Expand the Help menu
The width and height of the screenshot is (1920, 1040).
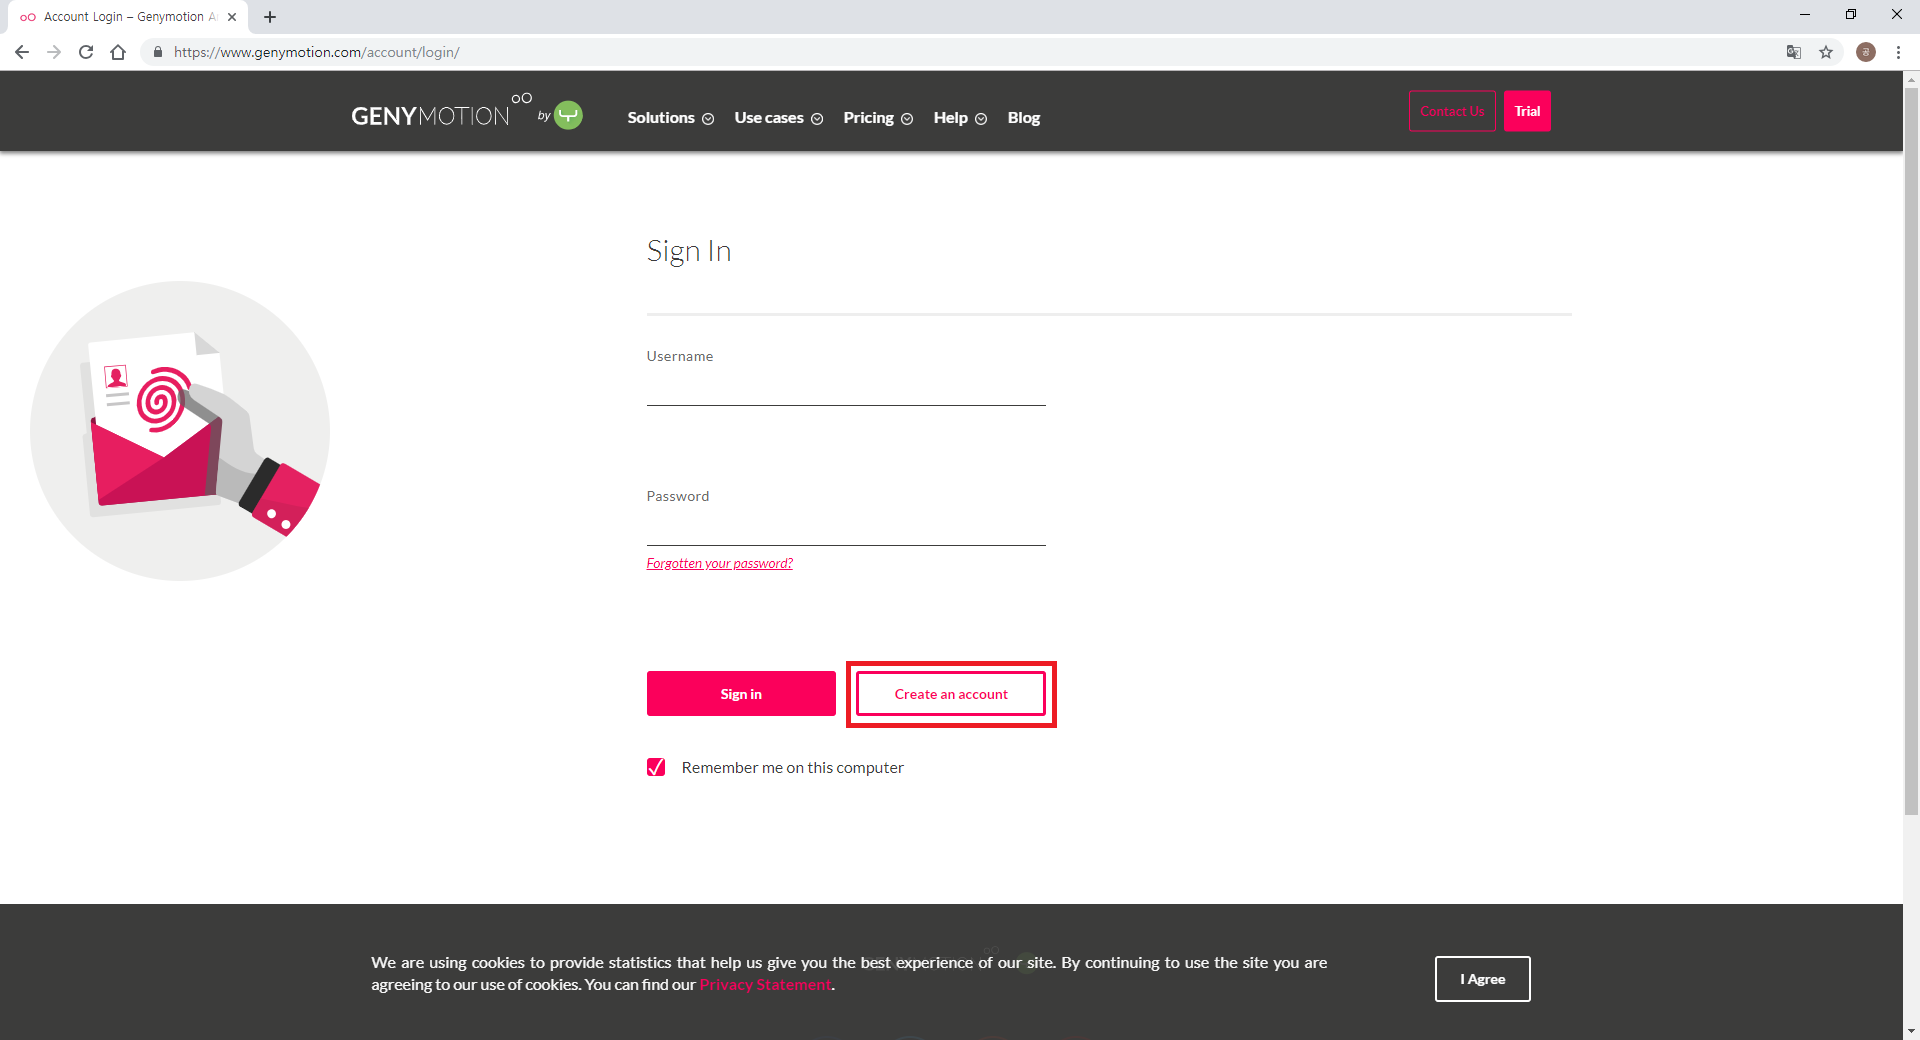click(x=960, y=118)
